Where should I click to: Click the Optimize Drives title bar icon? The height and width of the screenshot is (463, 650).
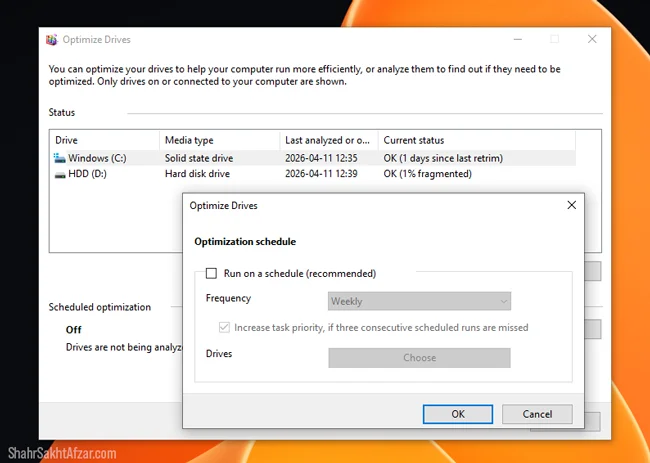pyautogui.click(x=52, y=40)
